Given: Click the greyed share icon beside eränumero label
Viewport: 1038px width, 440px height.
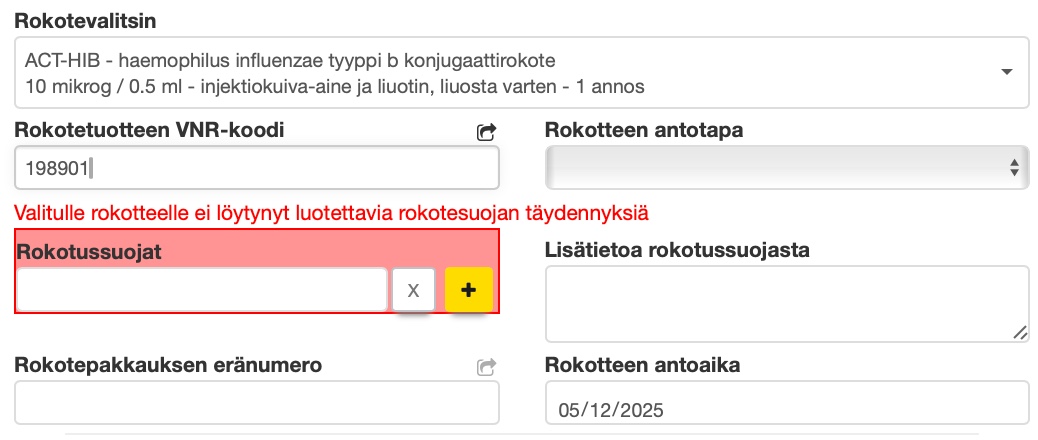Looking at the screenshot, I should (487, 367).
